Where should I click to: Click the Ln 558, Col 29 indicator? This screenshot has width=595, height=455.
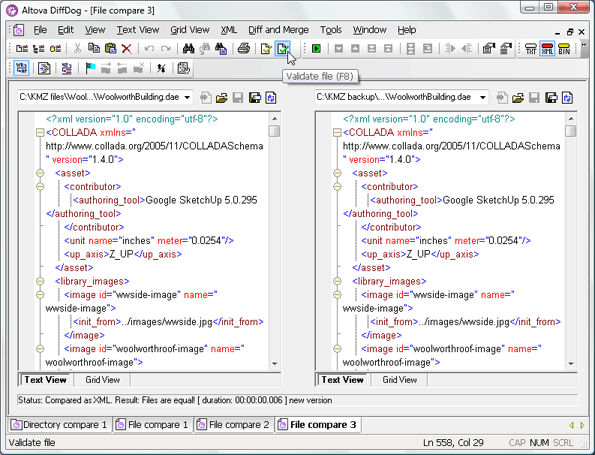pos(453,443)
